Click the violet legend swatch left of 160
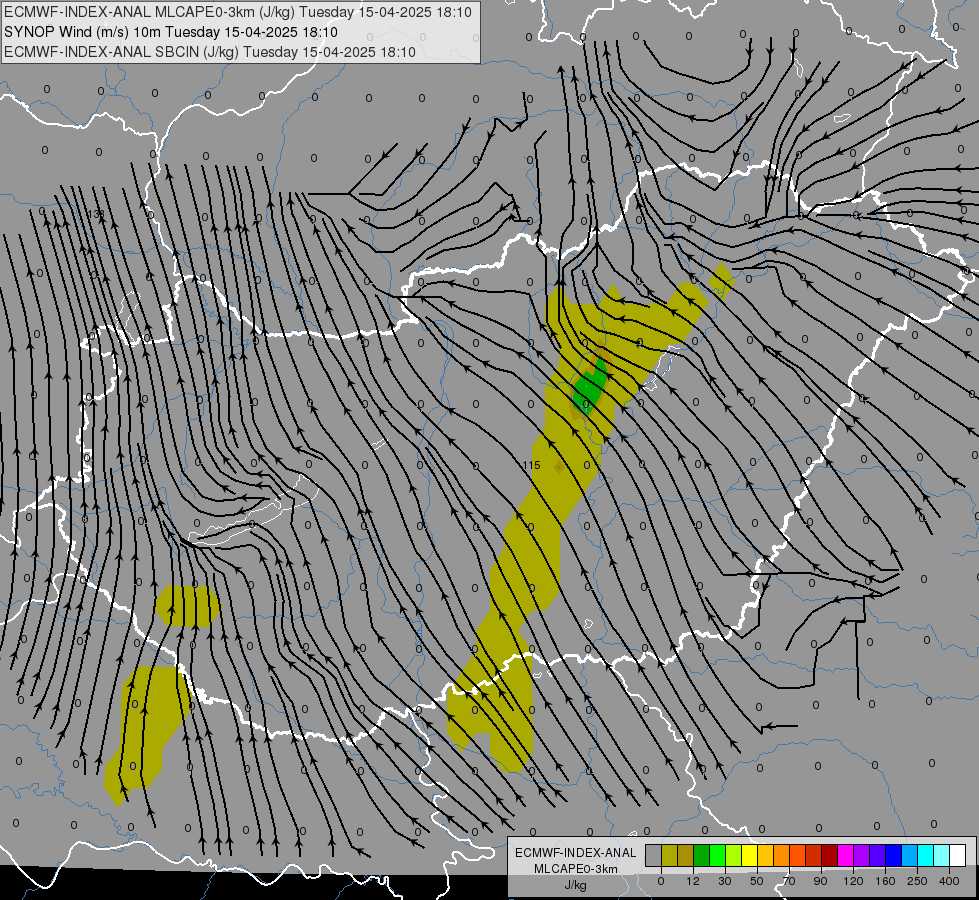 878,855
